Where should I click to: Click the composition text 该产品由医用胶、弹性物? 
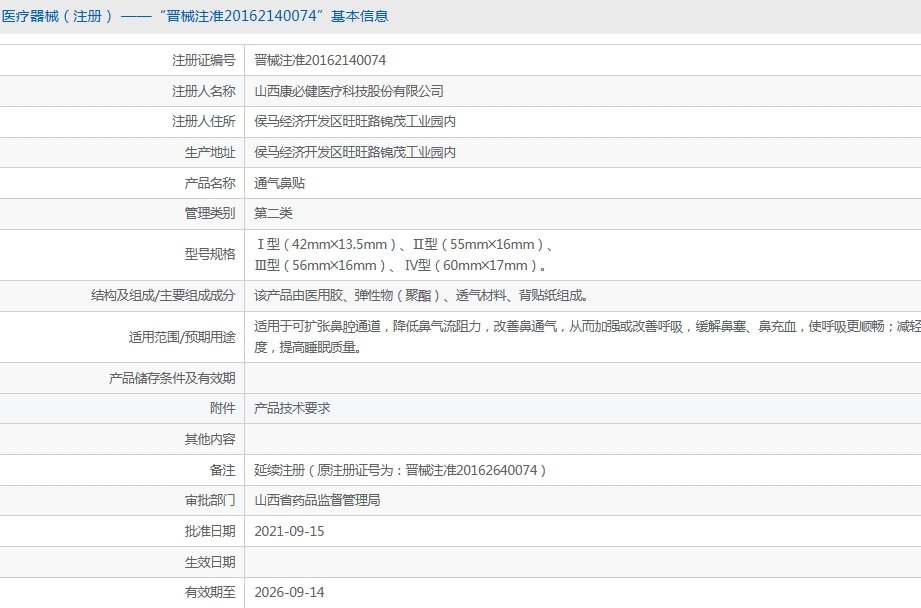tap(422, 295)
